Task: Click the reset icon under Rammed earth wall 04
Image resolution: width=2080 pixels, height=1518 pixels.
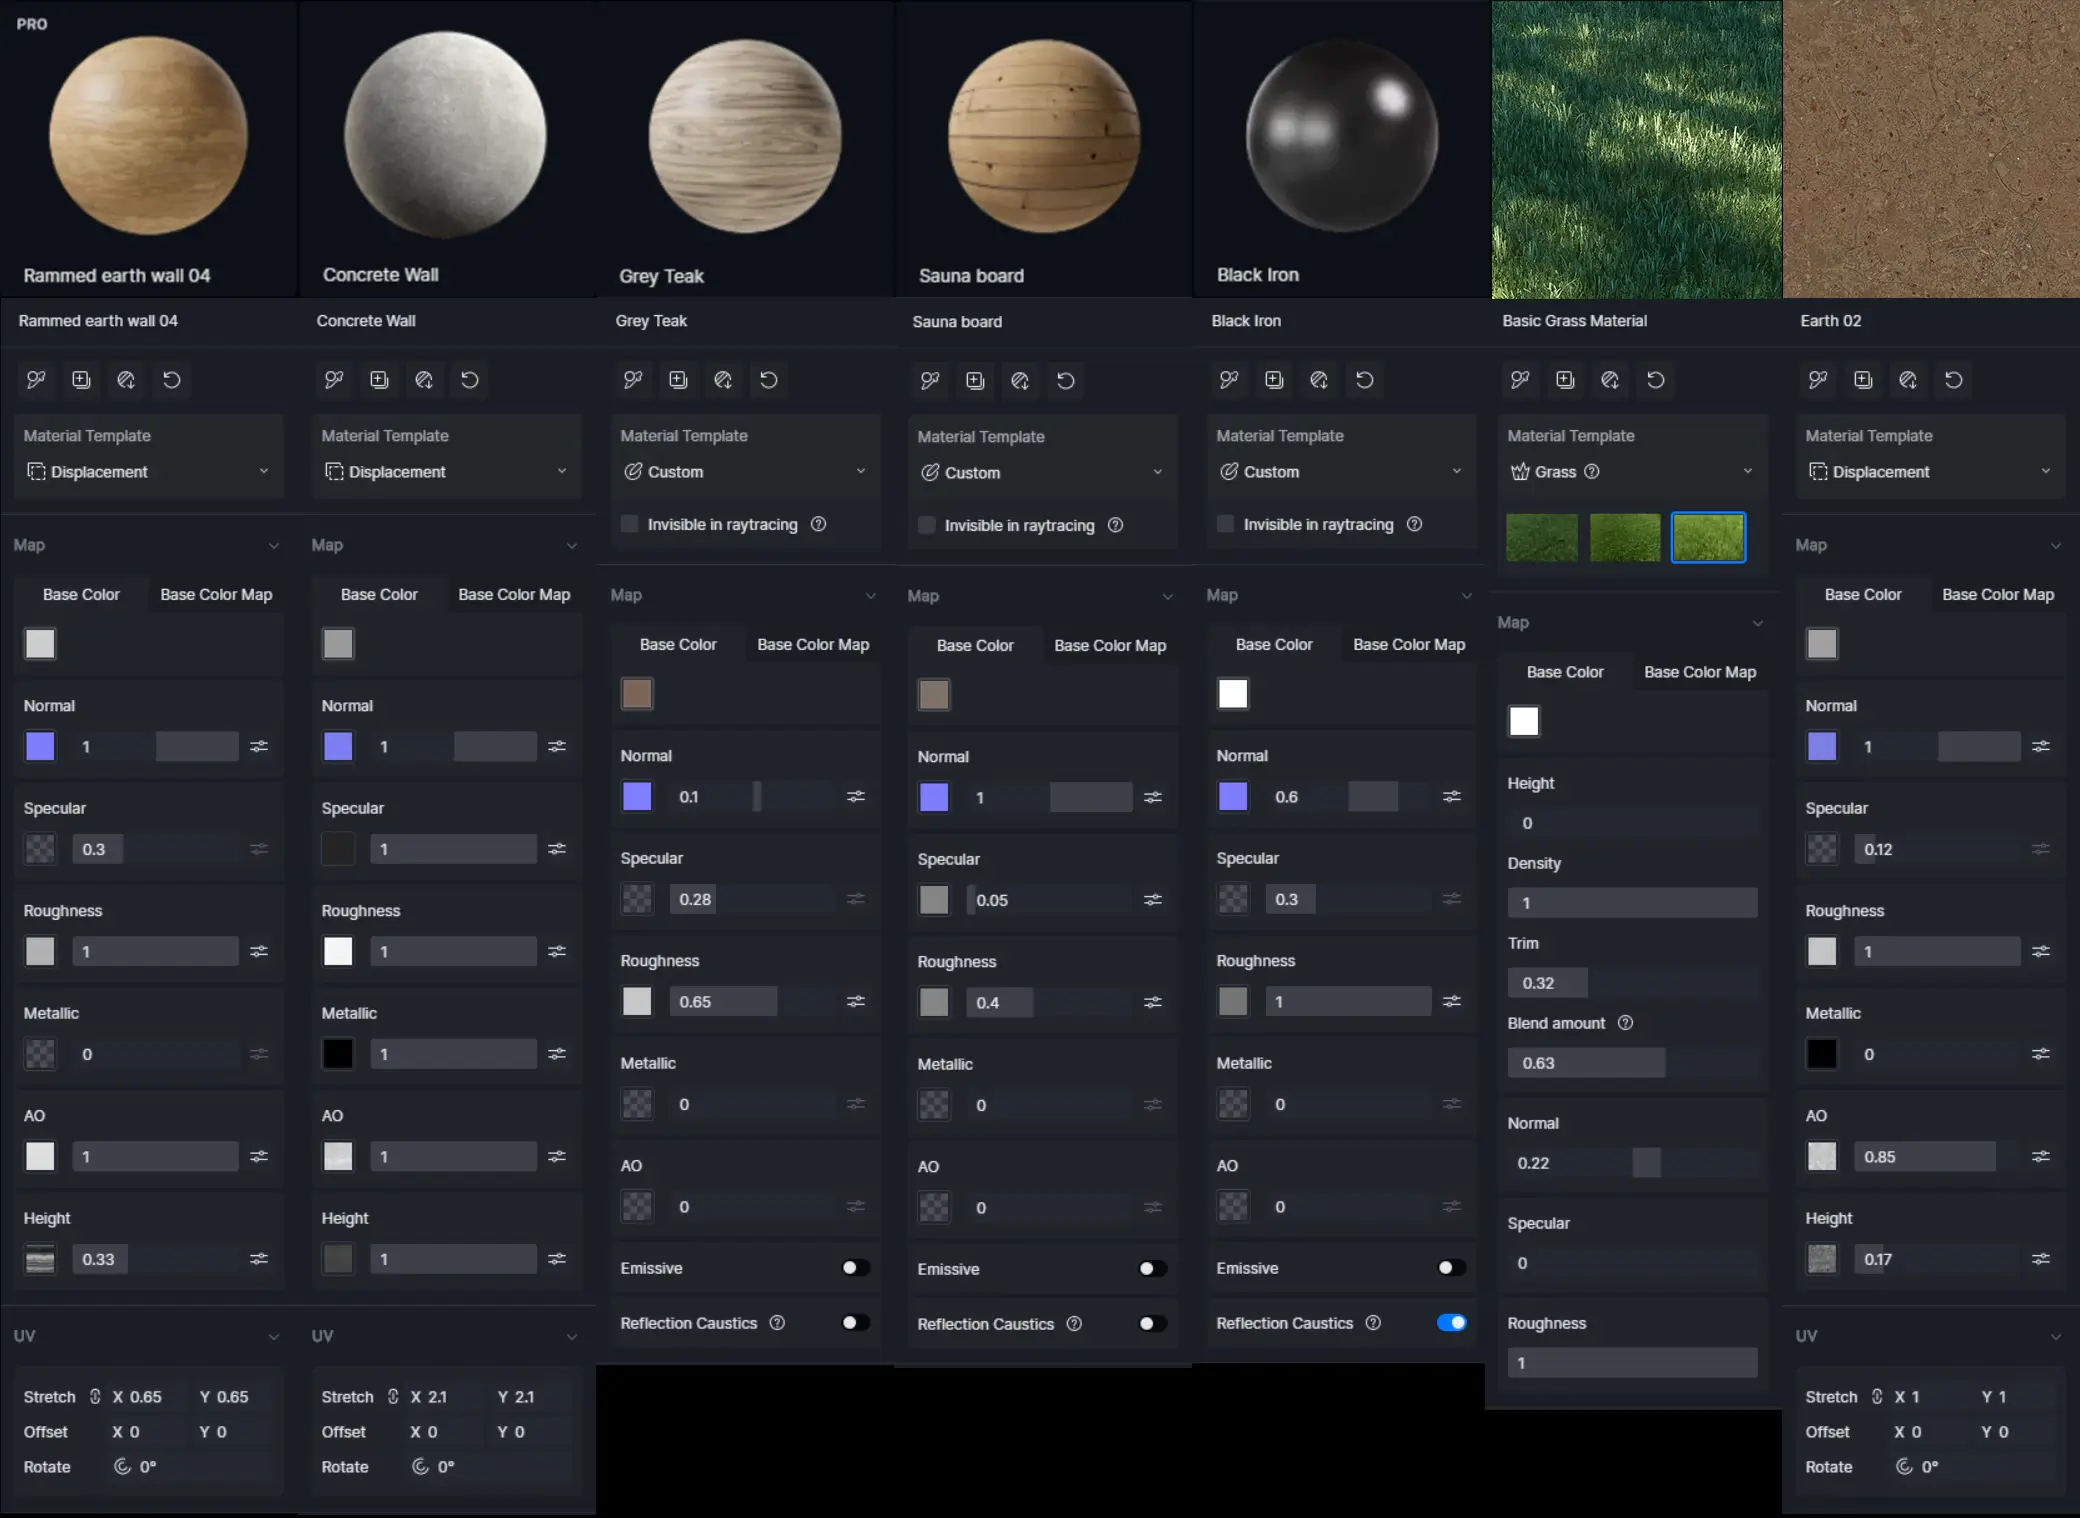Action: tap(172, 380)
